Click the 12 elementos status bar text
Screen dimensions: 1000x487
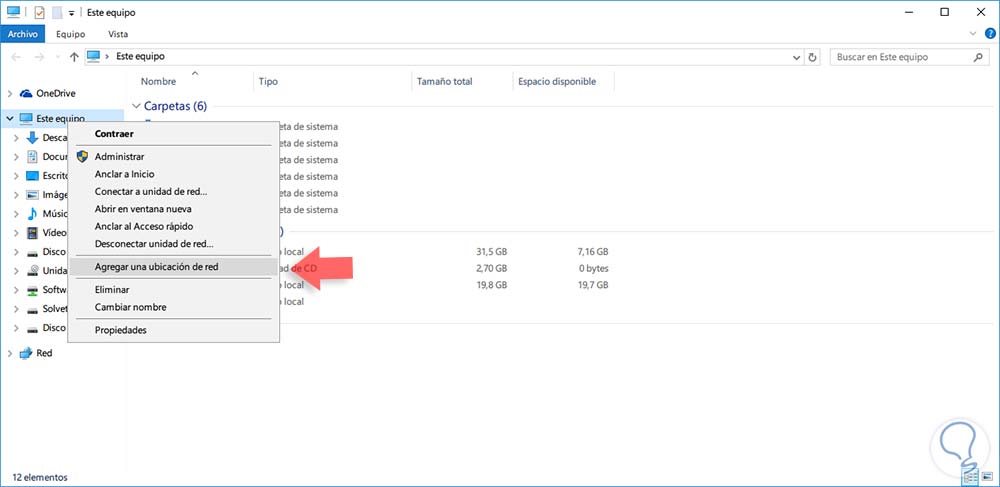40,477
